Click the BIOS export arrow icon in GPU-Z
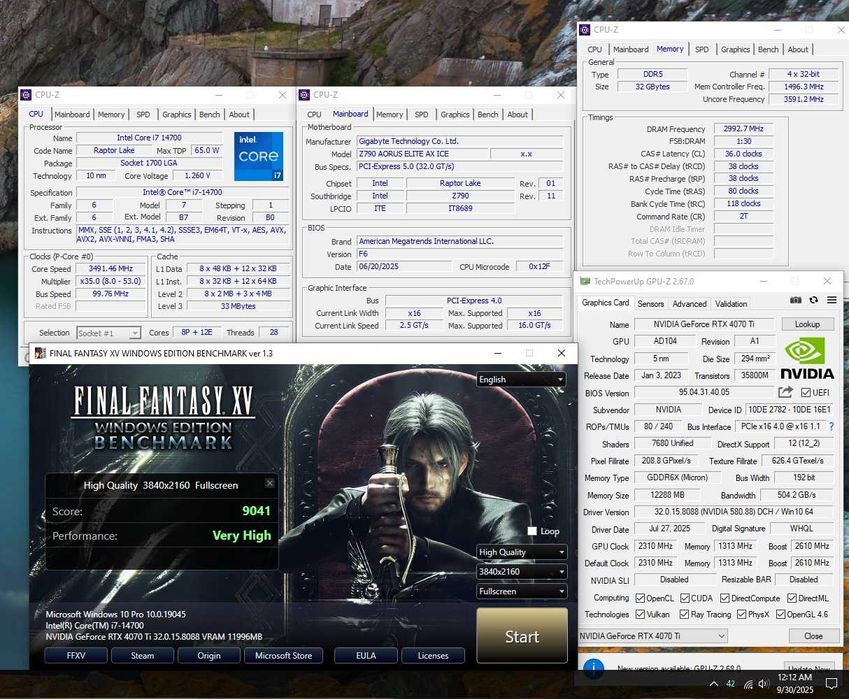Viewport: 849px width, 699px height. 785,392
